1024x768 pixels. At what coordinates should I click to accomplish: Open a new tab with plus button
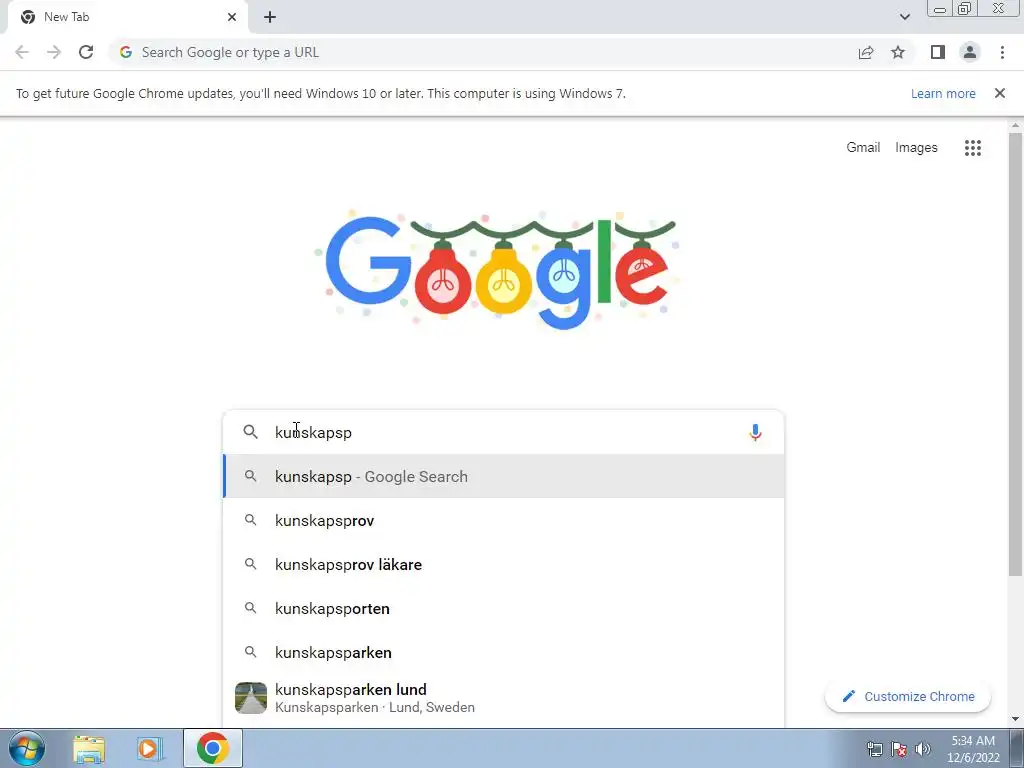(270, 17)
